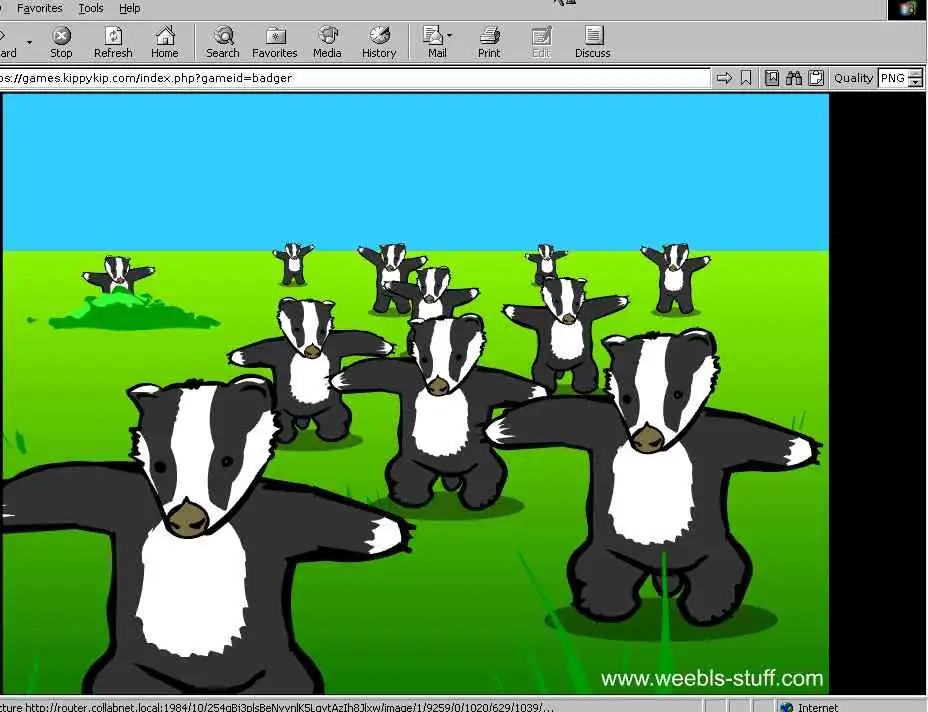
Task: Expand the Forward button history arrow
Action: click(30, 43)
